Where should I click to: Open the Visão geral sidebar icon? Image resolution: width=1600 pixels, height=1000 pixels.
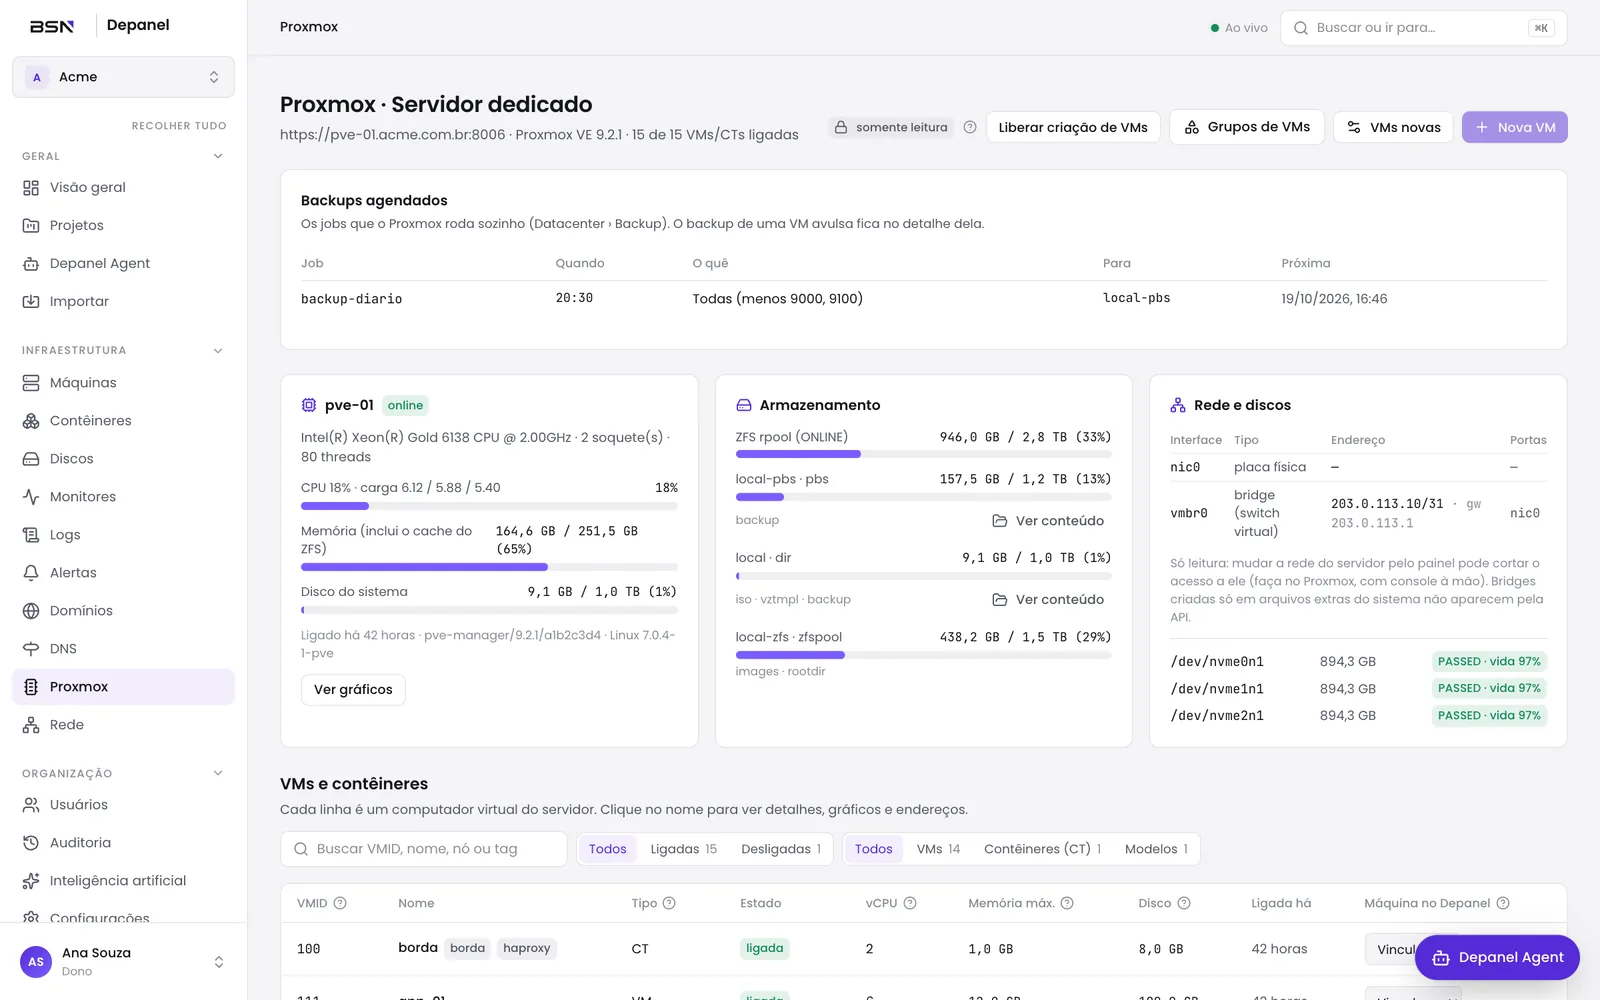pos(31,187)
